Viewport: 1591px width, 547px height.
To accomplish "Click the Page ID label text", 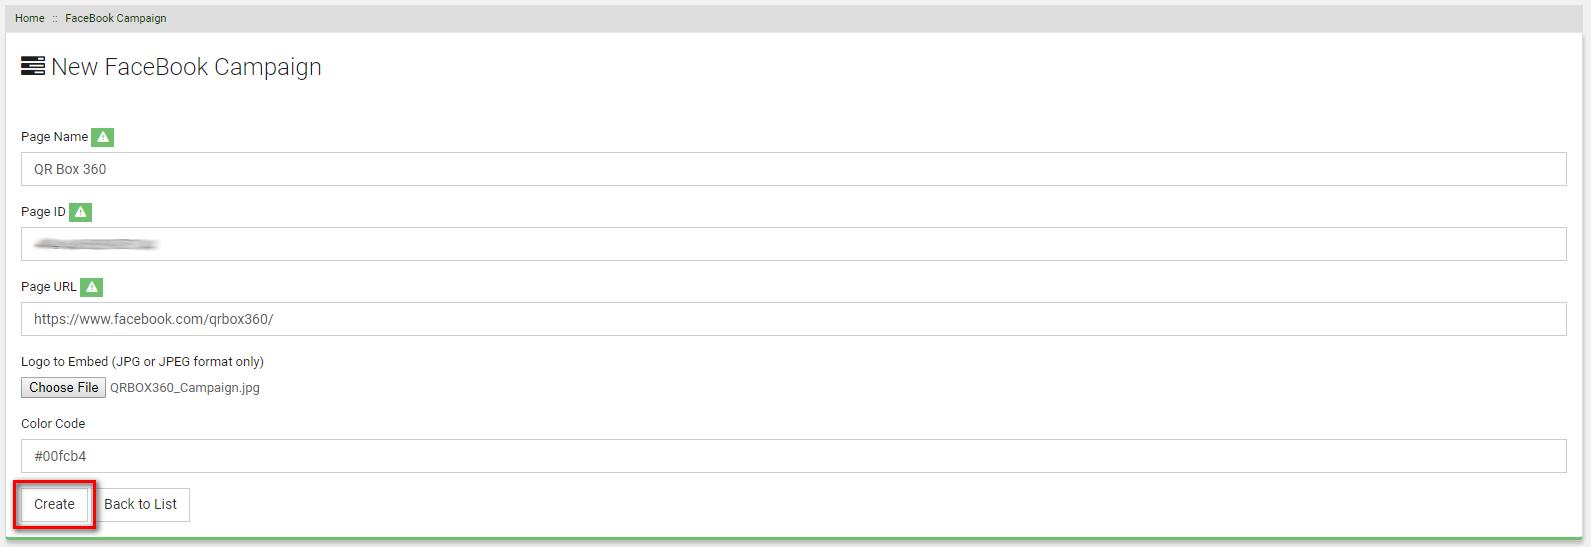I will [x=43, y=212].
